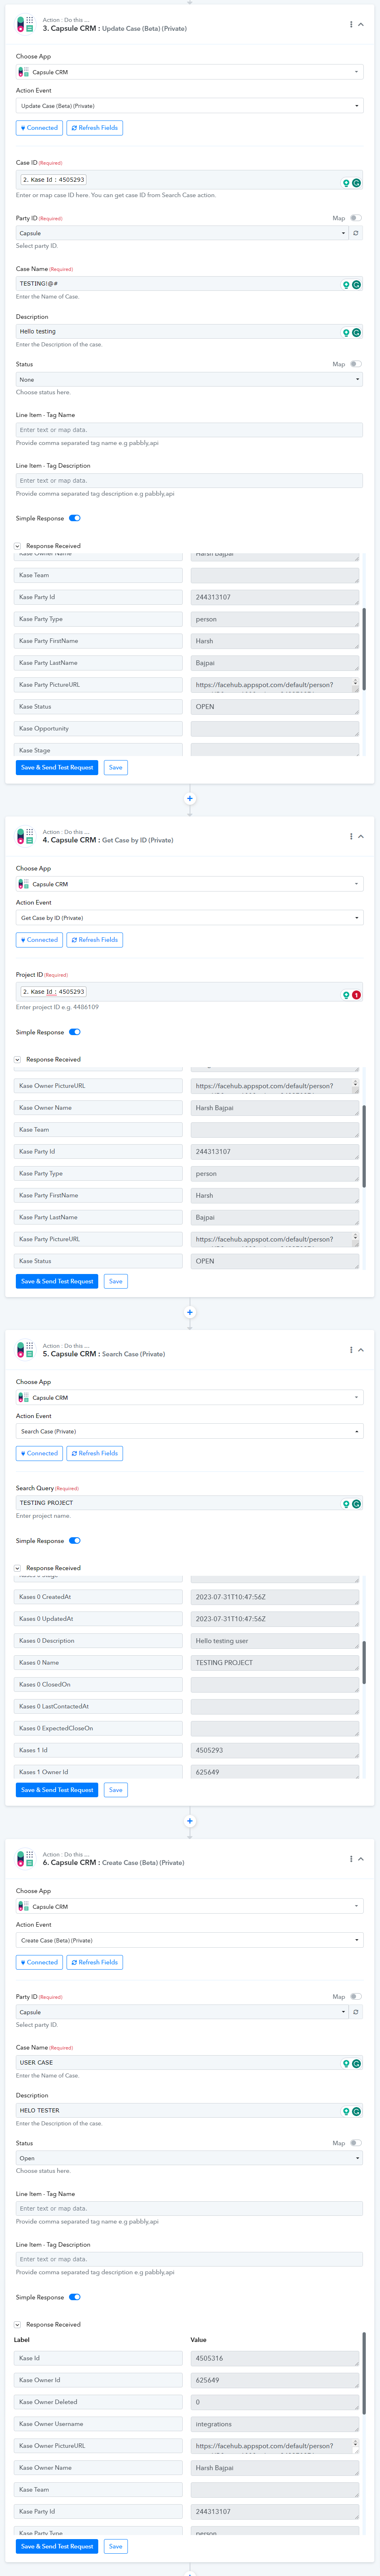The width and height of the screenshot is (380, 2576).
Task: Toggle the Map switch for Party ID in step 6
Action: click(356, 1997)
